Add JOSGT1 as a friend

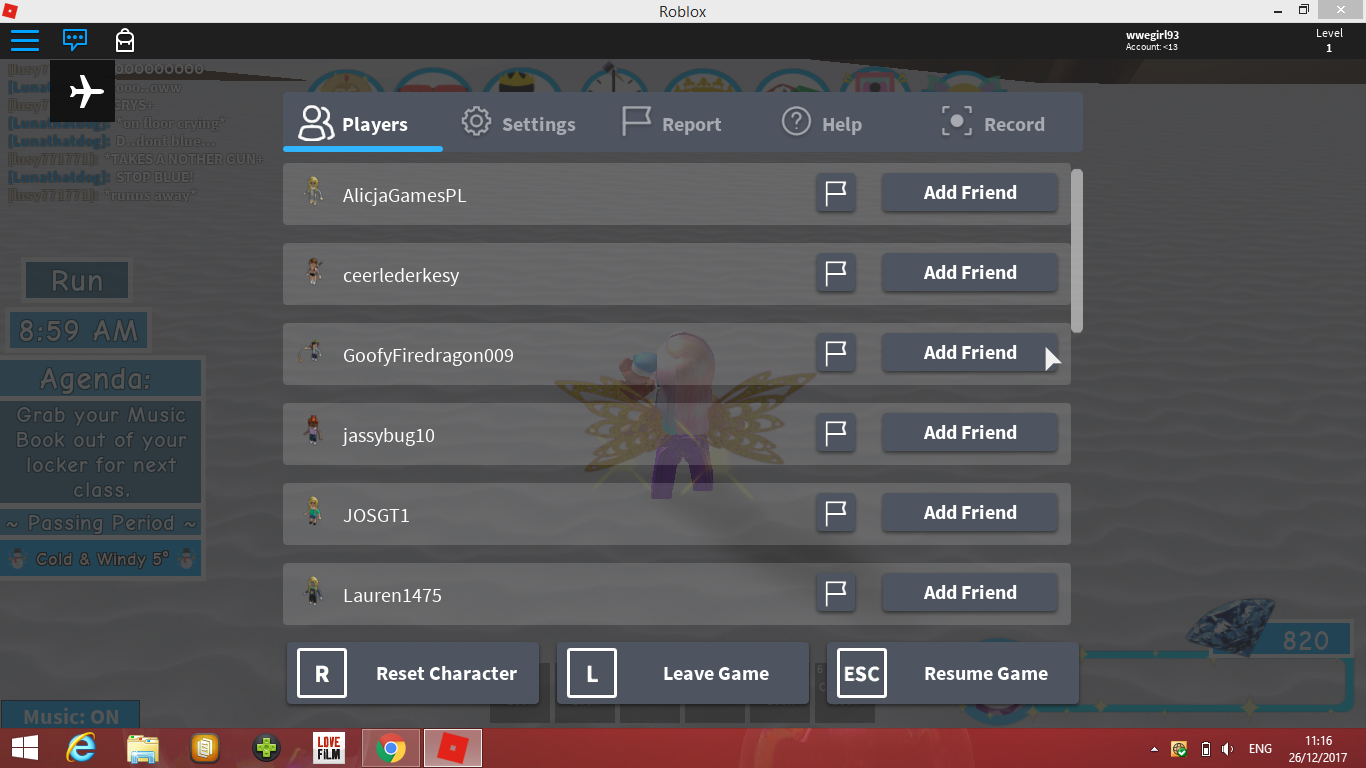970,513
